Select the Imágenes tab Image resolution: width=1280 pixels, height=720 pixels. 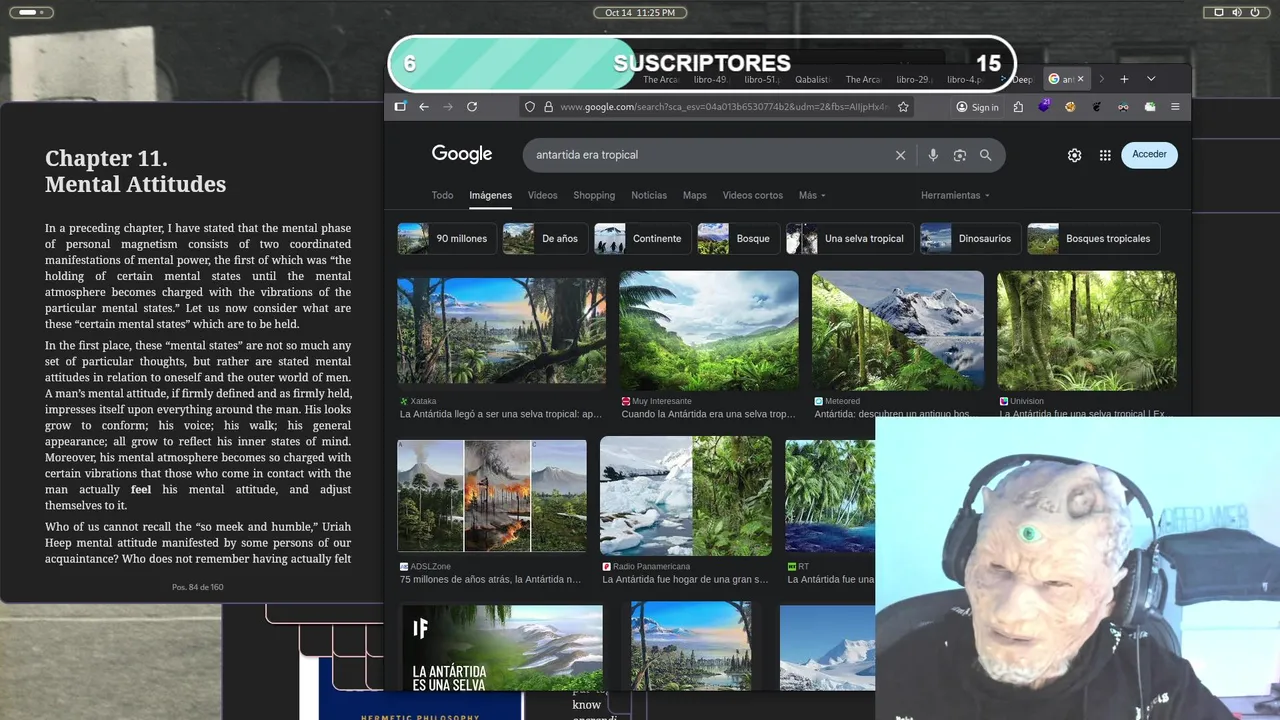pos(490,195)
